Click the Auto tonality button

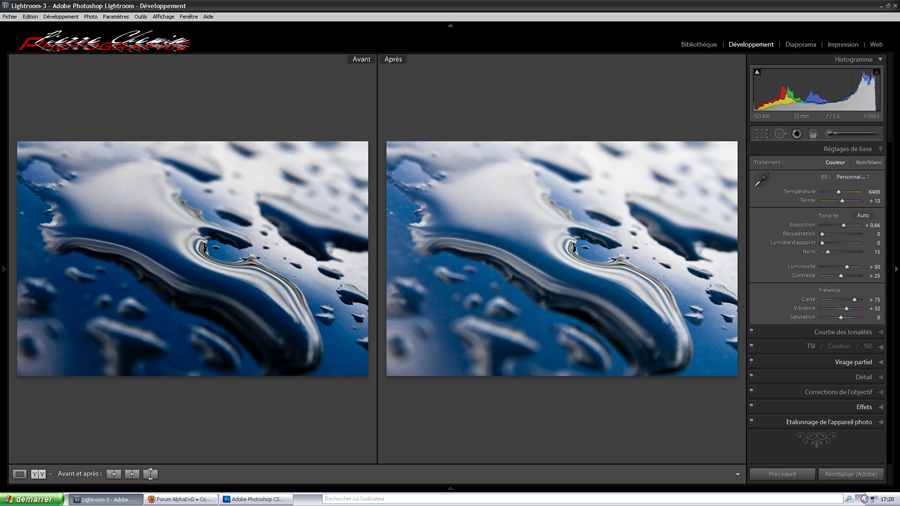863,215
